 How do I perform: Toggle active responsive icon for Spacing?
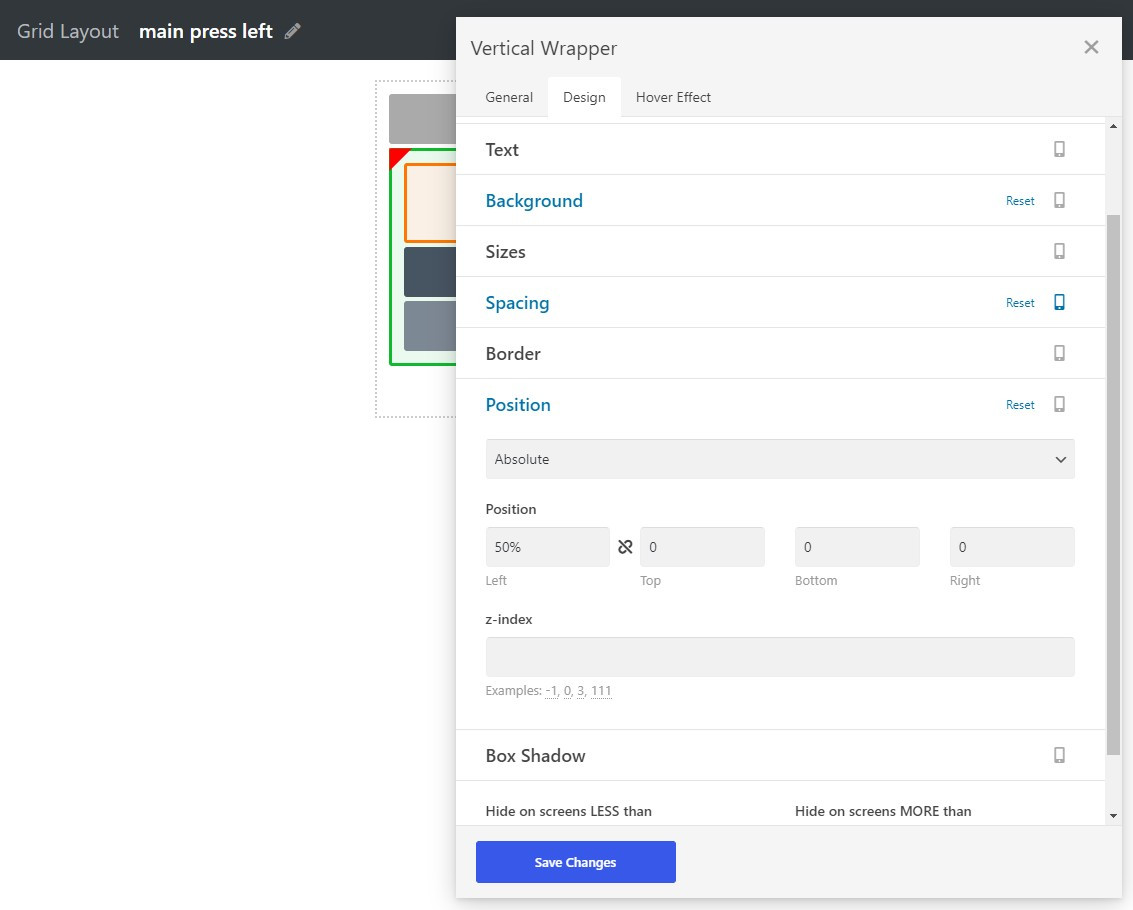pyautogui.click(x=1059, y=302)
